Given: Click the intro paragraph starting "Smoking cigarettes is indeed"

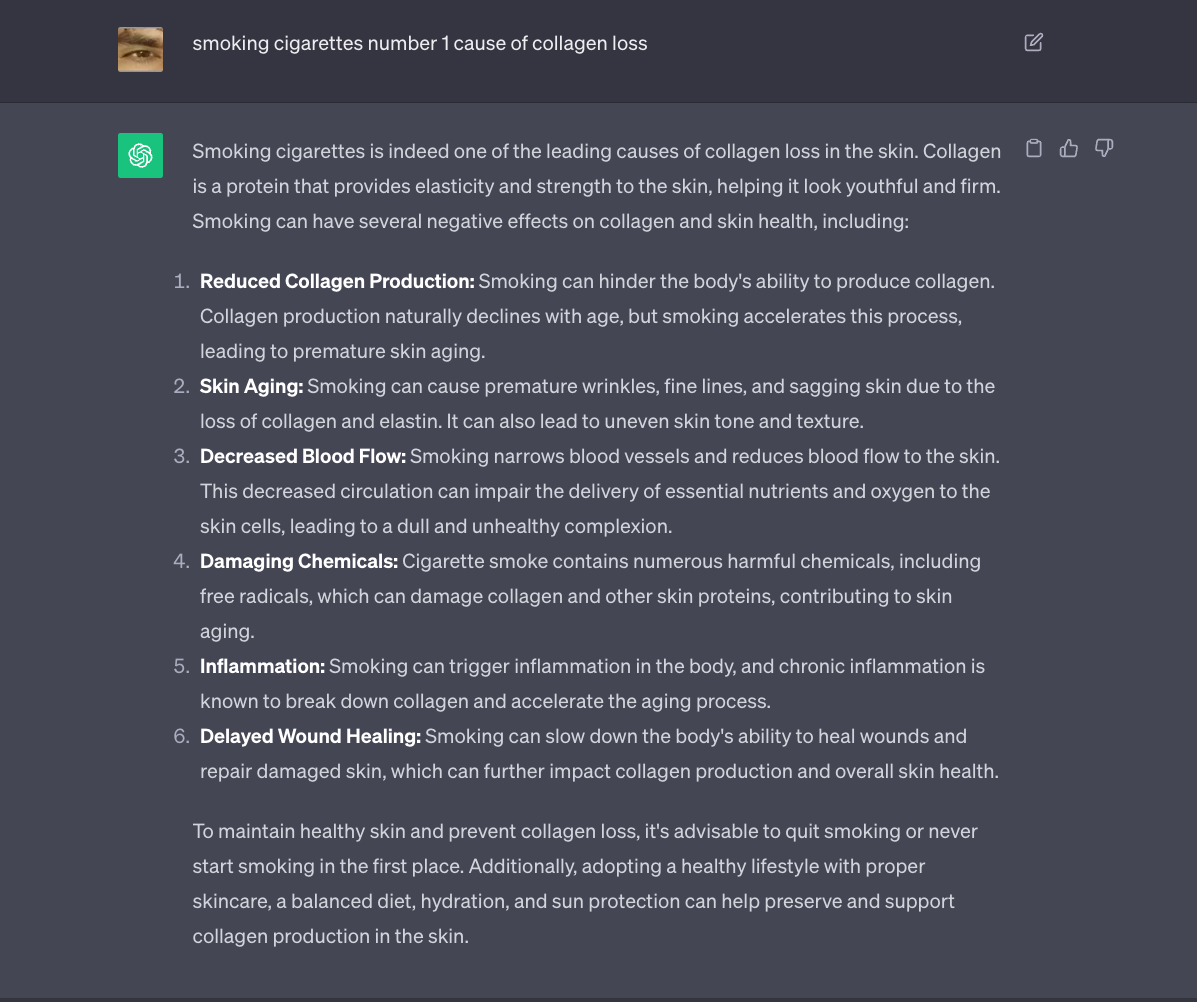Looking at the screenshot, I should (x=596, y=186).
